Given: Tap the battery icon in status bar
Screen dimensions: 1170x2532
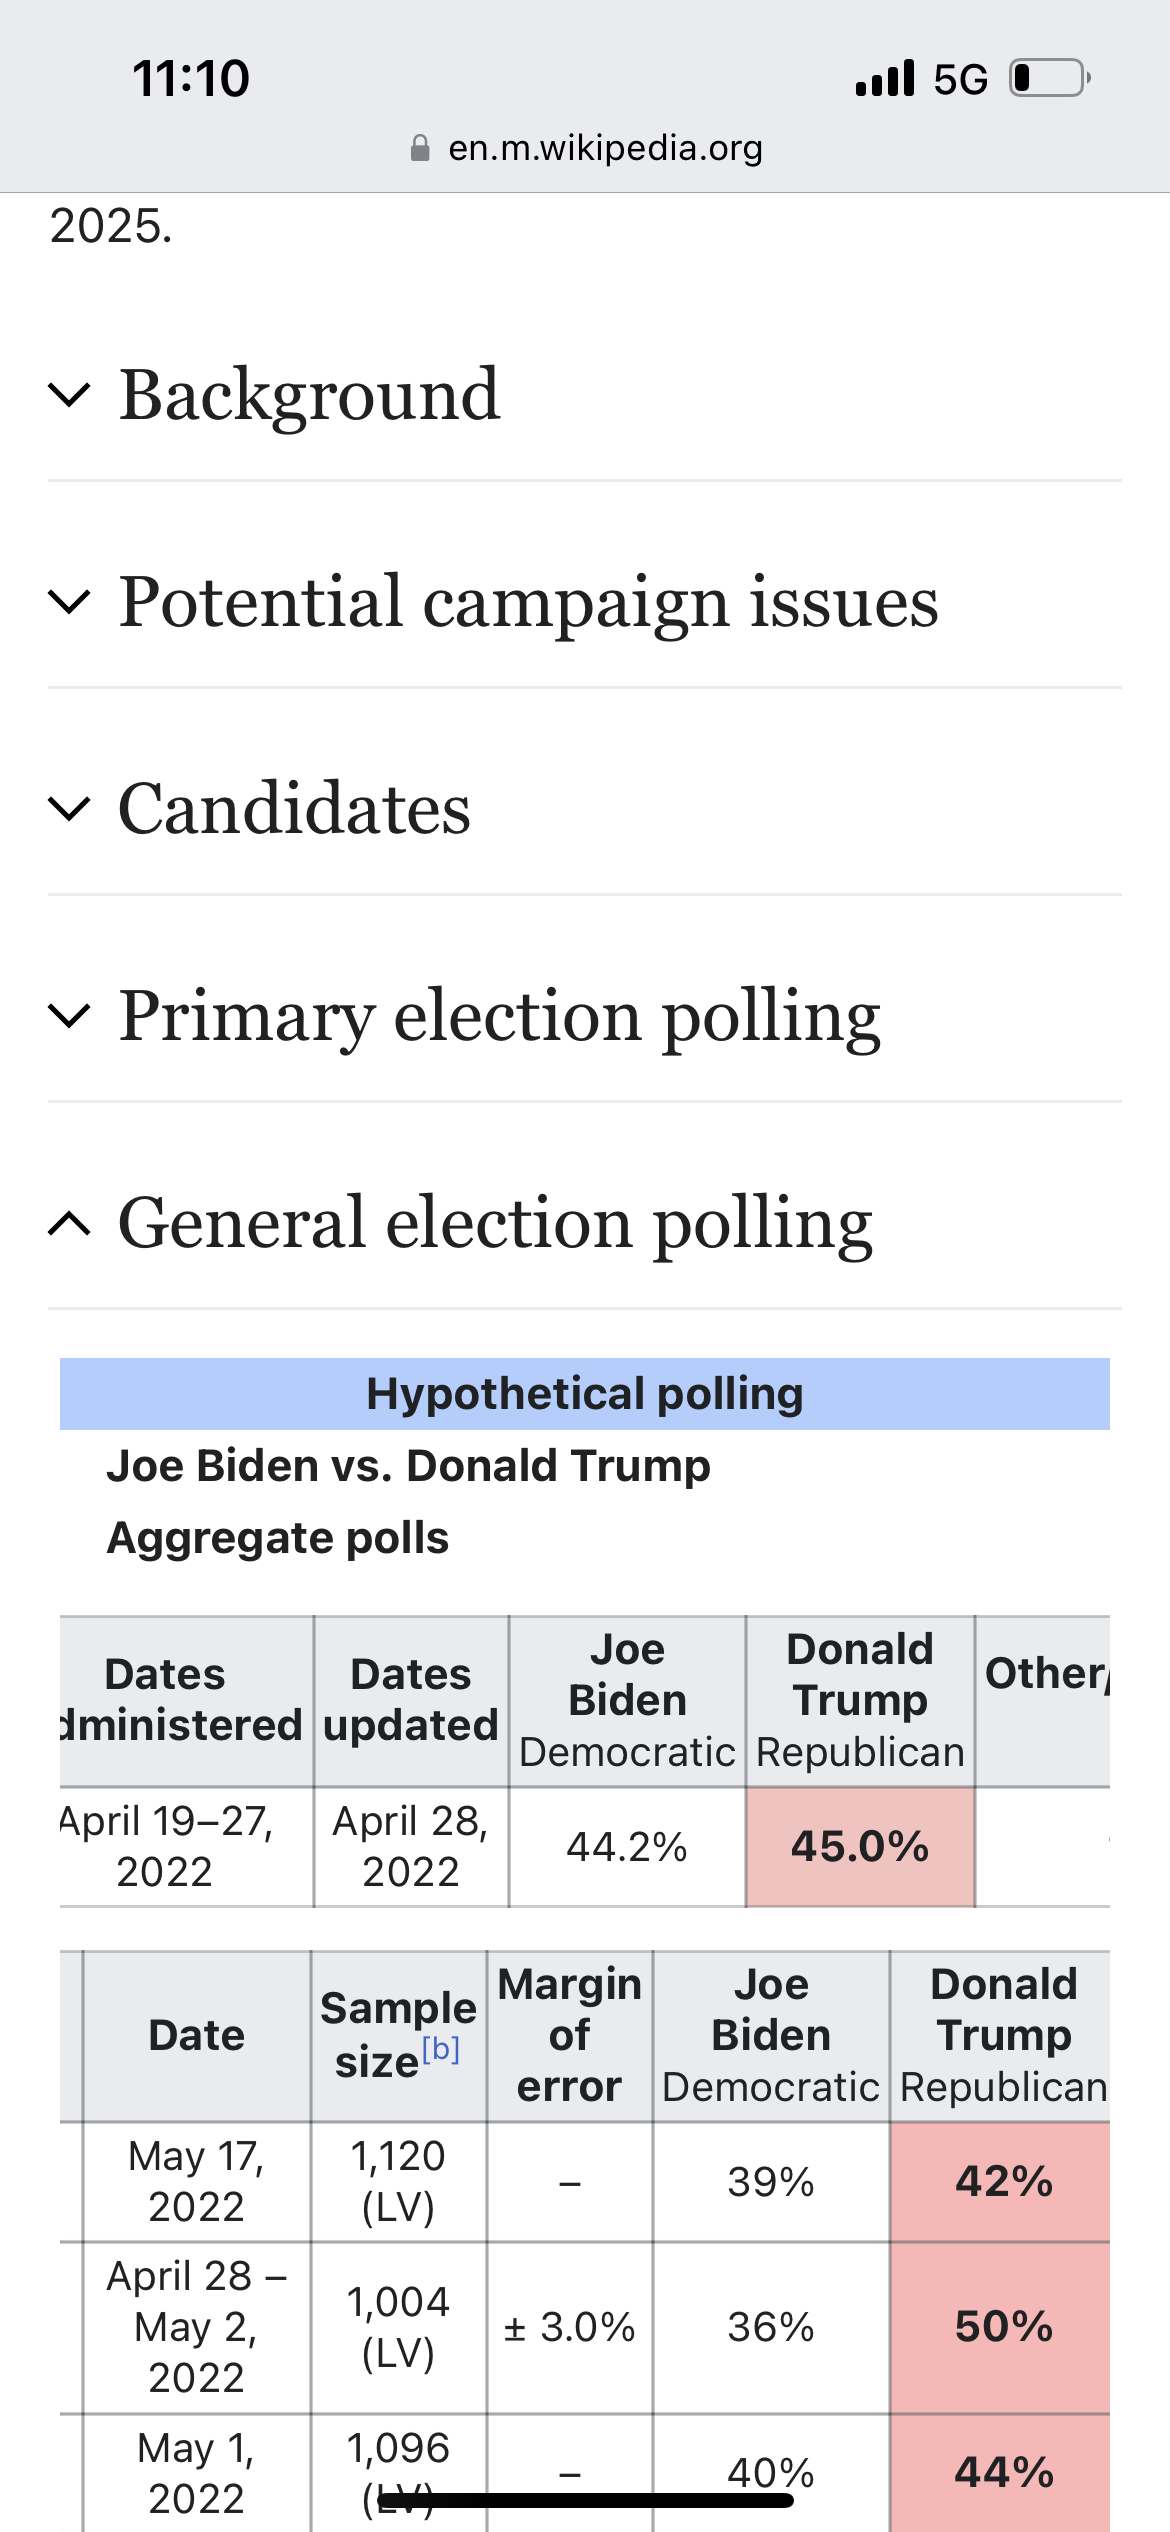Looking at the screenshot, I should (1050, 78).
